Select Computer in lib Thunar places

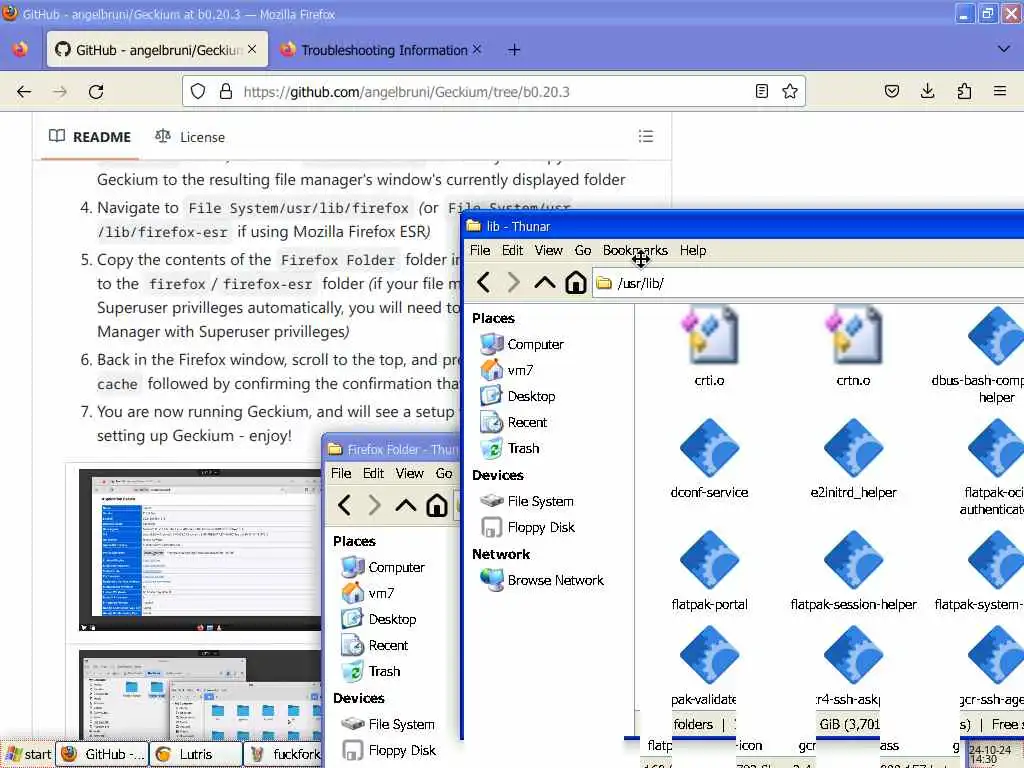pos(521,344)
